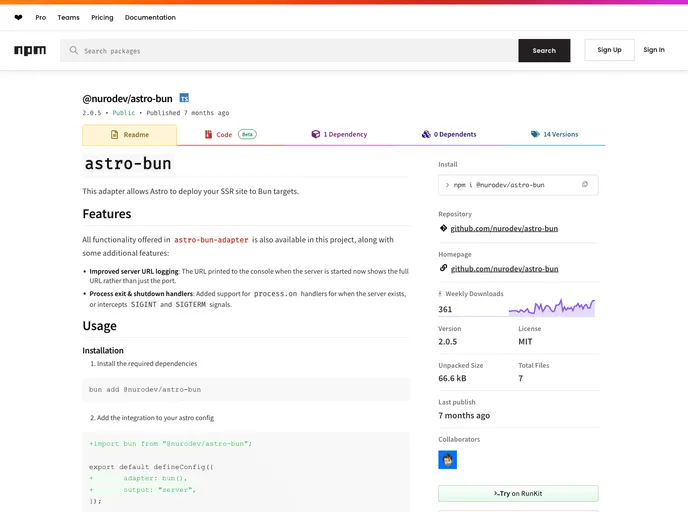688x512 pixels.
Task: Click the homepage chain link icon
Action: [x=443, y=268]
